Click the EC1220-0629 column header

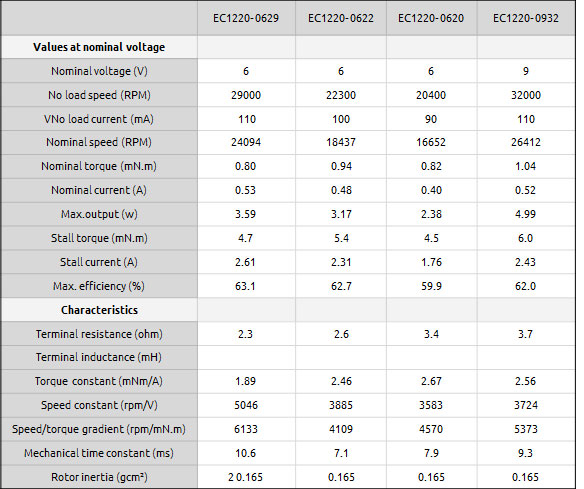pyautogui.click(x=246, y=18)
